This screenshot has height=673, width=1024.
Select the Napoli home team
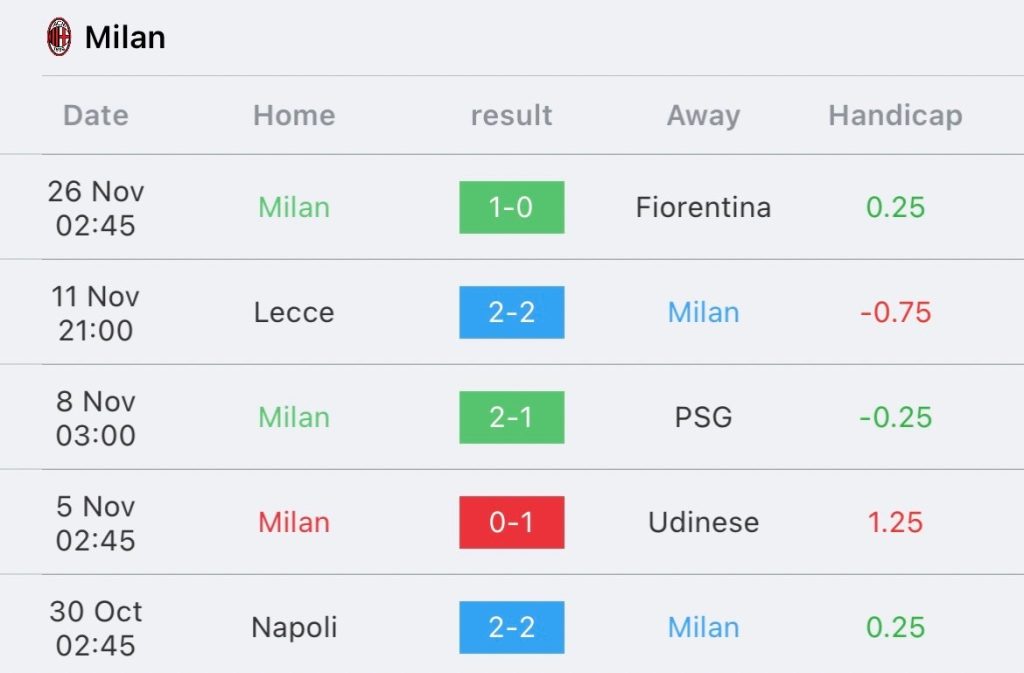pyautogui.click(x=294, y=628)
